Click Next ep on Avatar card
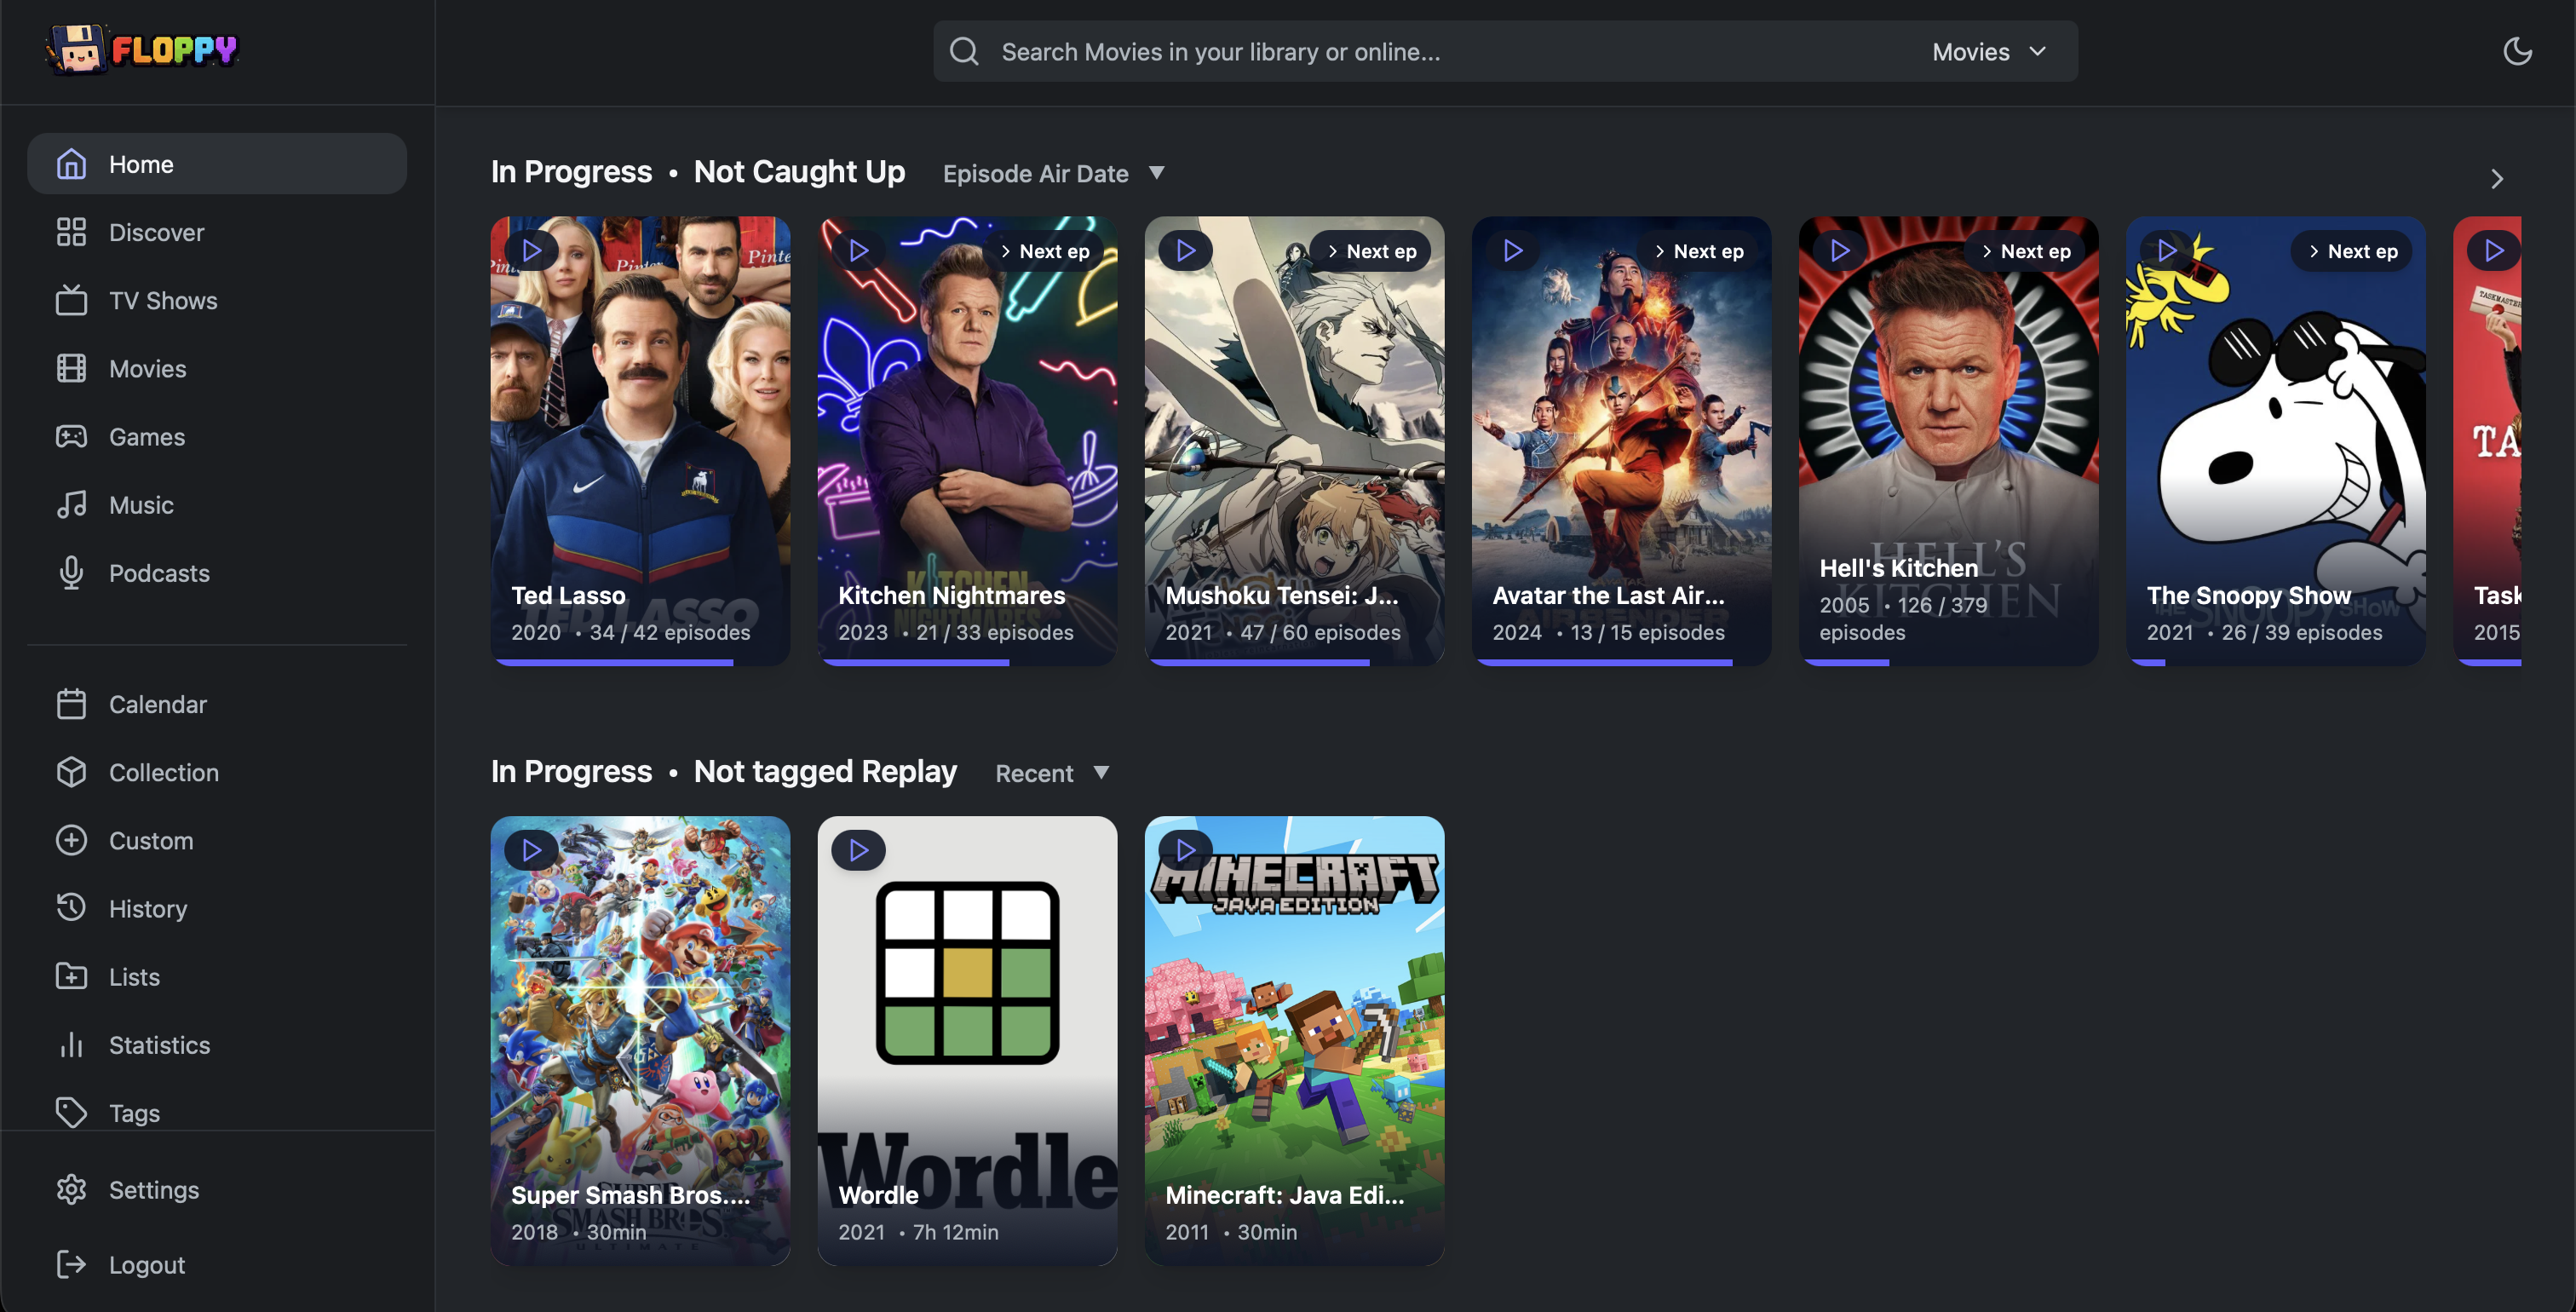 (1697, 251)
